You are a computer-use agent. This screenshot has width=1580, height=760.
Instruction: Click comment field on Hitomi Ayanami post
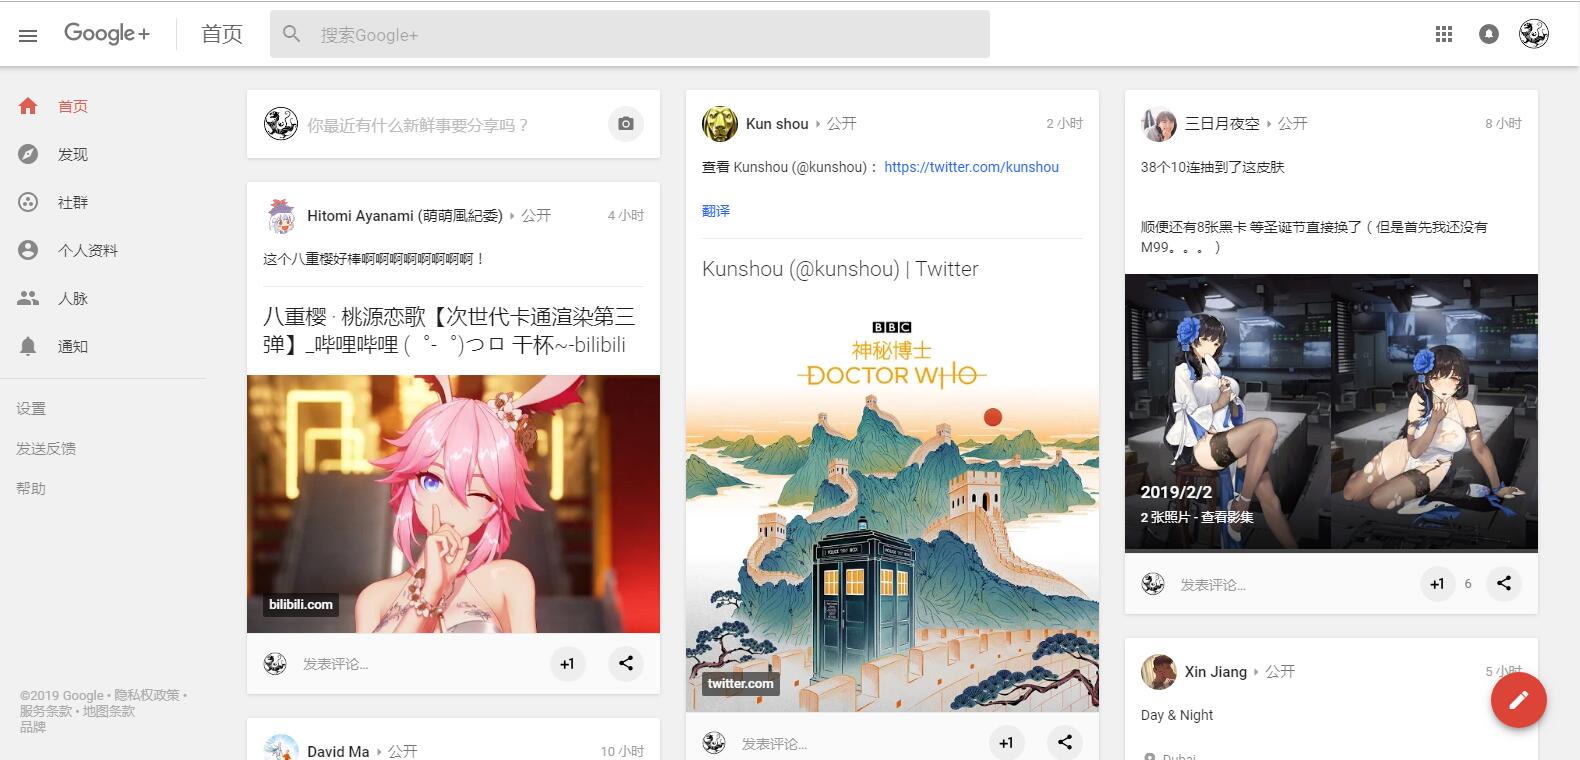[x=336, y=664]
